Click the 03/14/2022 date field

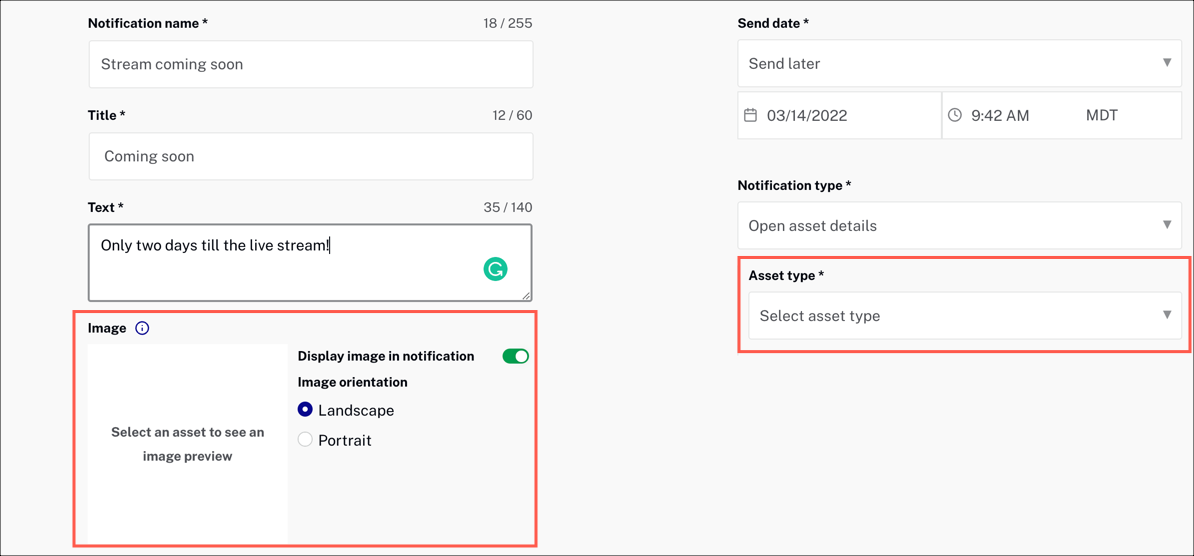pos(839,116)
